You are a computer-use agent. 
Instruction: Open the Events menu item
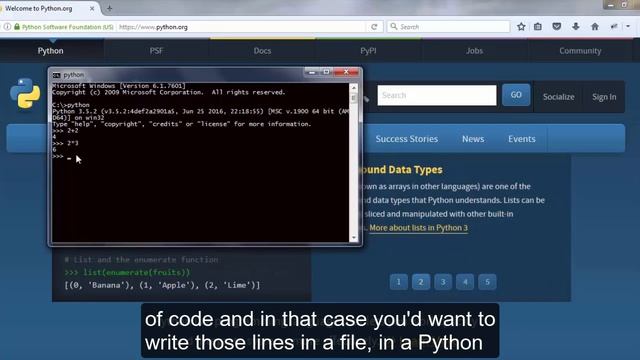(x=522, y=139)
